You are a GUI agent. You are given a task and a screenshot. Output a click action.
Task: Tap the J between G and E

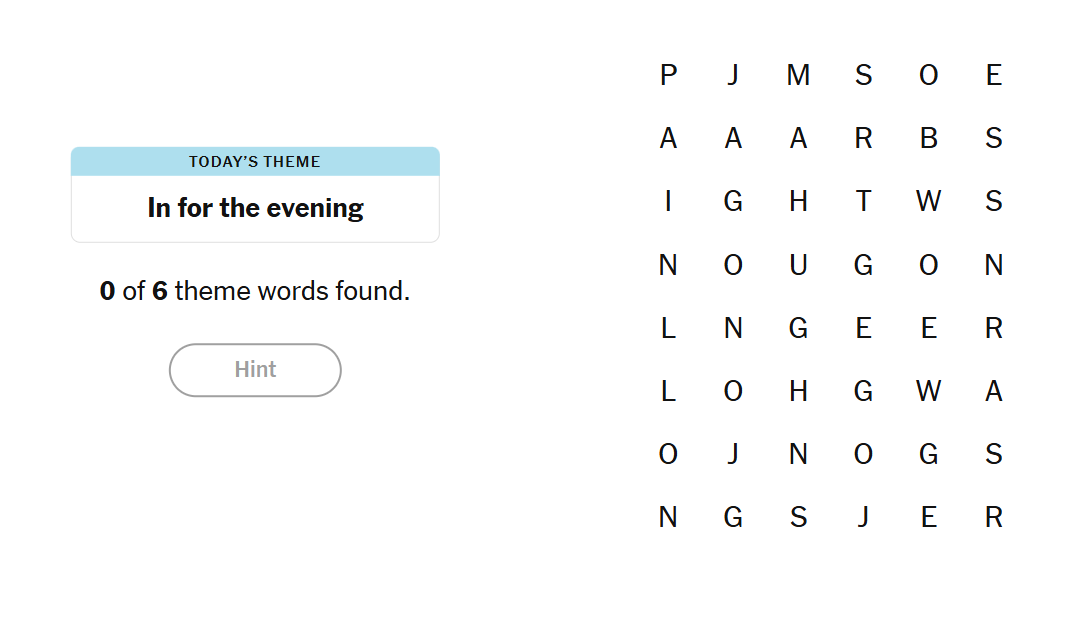pos(863,517)
